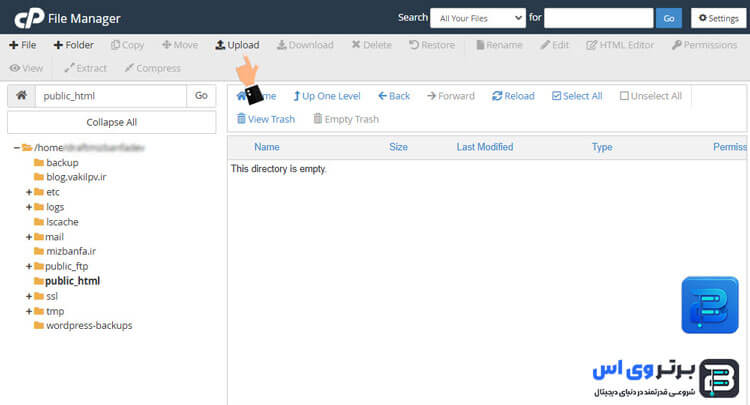Open View Trash
Viewport: 750px width, 405px height.
pyautogui.click(x=265, y=119)
